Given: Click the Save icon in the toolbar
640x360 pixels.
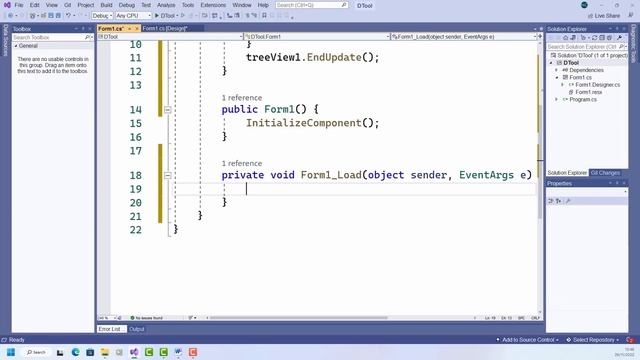Looking at the screenshot, I should 51,16.
